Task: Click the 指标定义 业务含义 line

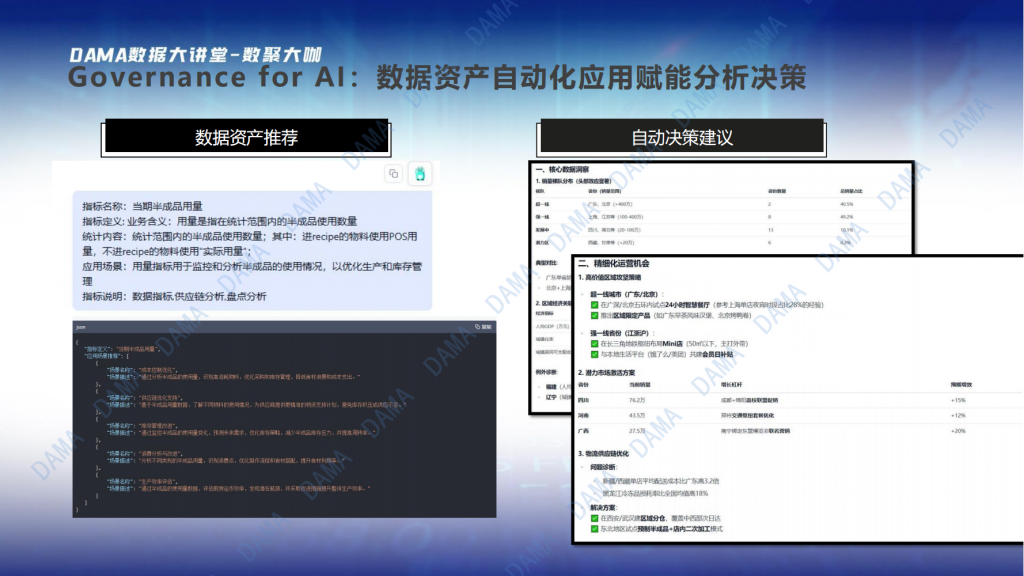Action: (x=219, y=221)
